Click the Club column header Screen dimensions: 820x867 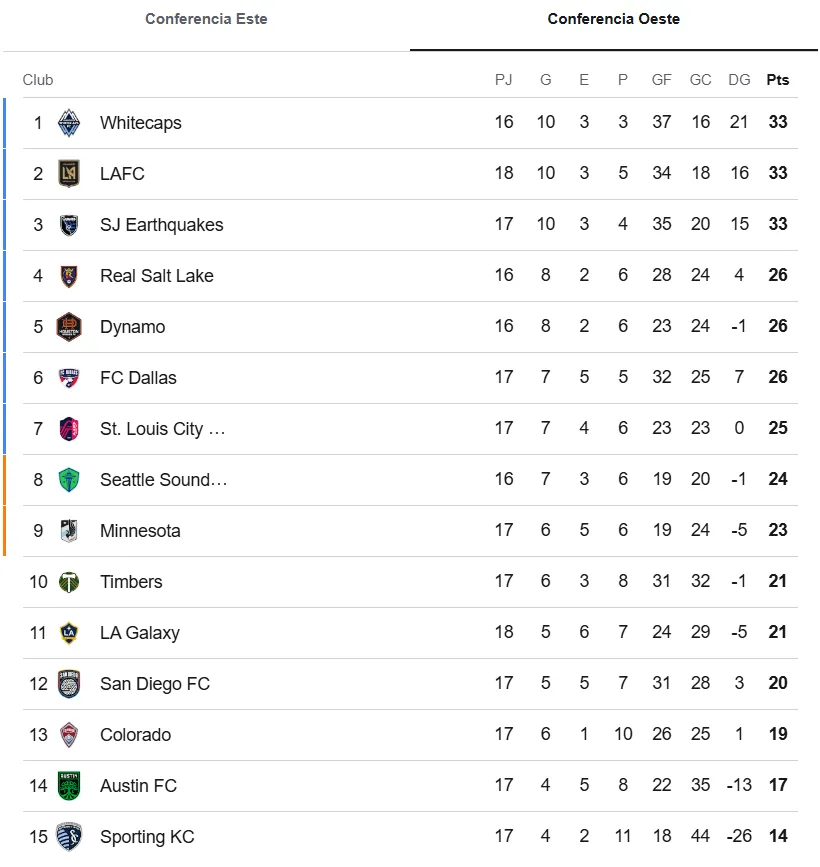pyautogui.click(x=38, y=80)
